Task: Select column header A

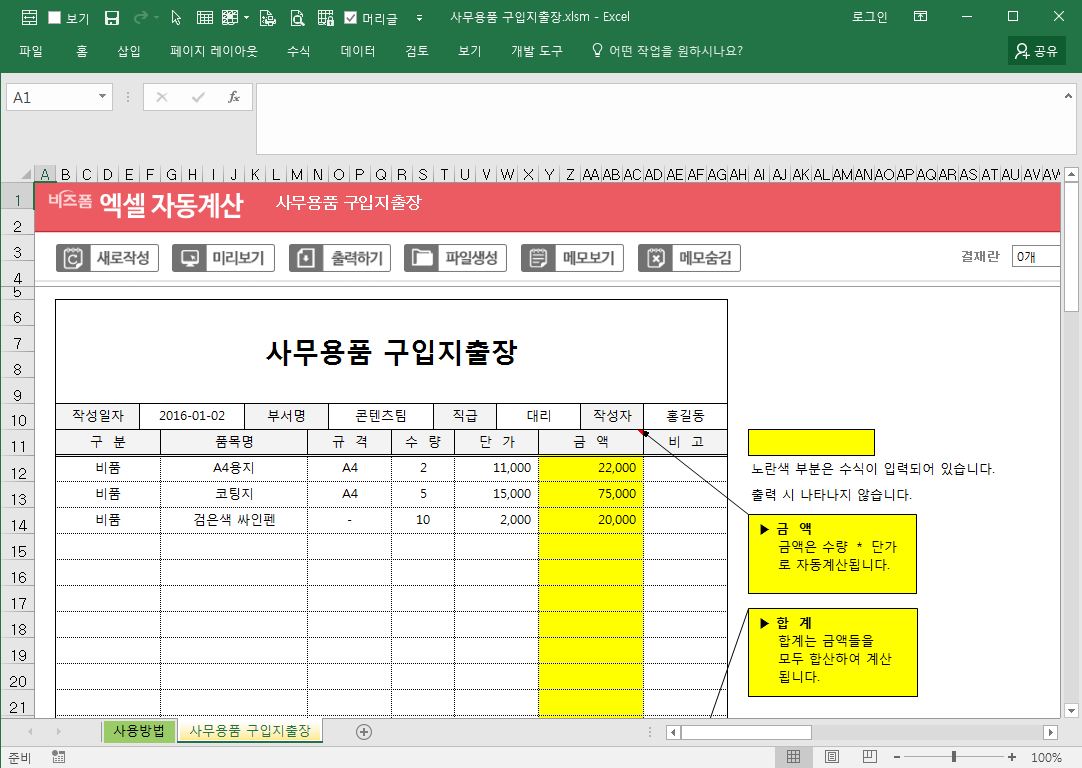Action: point(44,175)
